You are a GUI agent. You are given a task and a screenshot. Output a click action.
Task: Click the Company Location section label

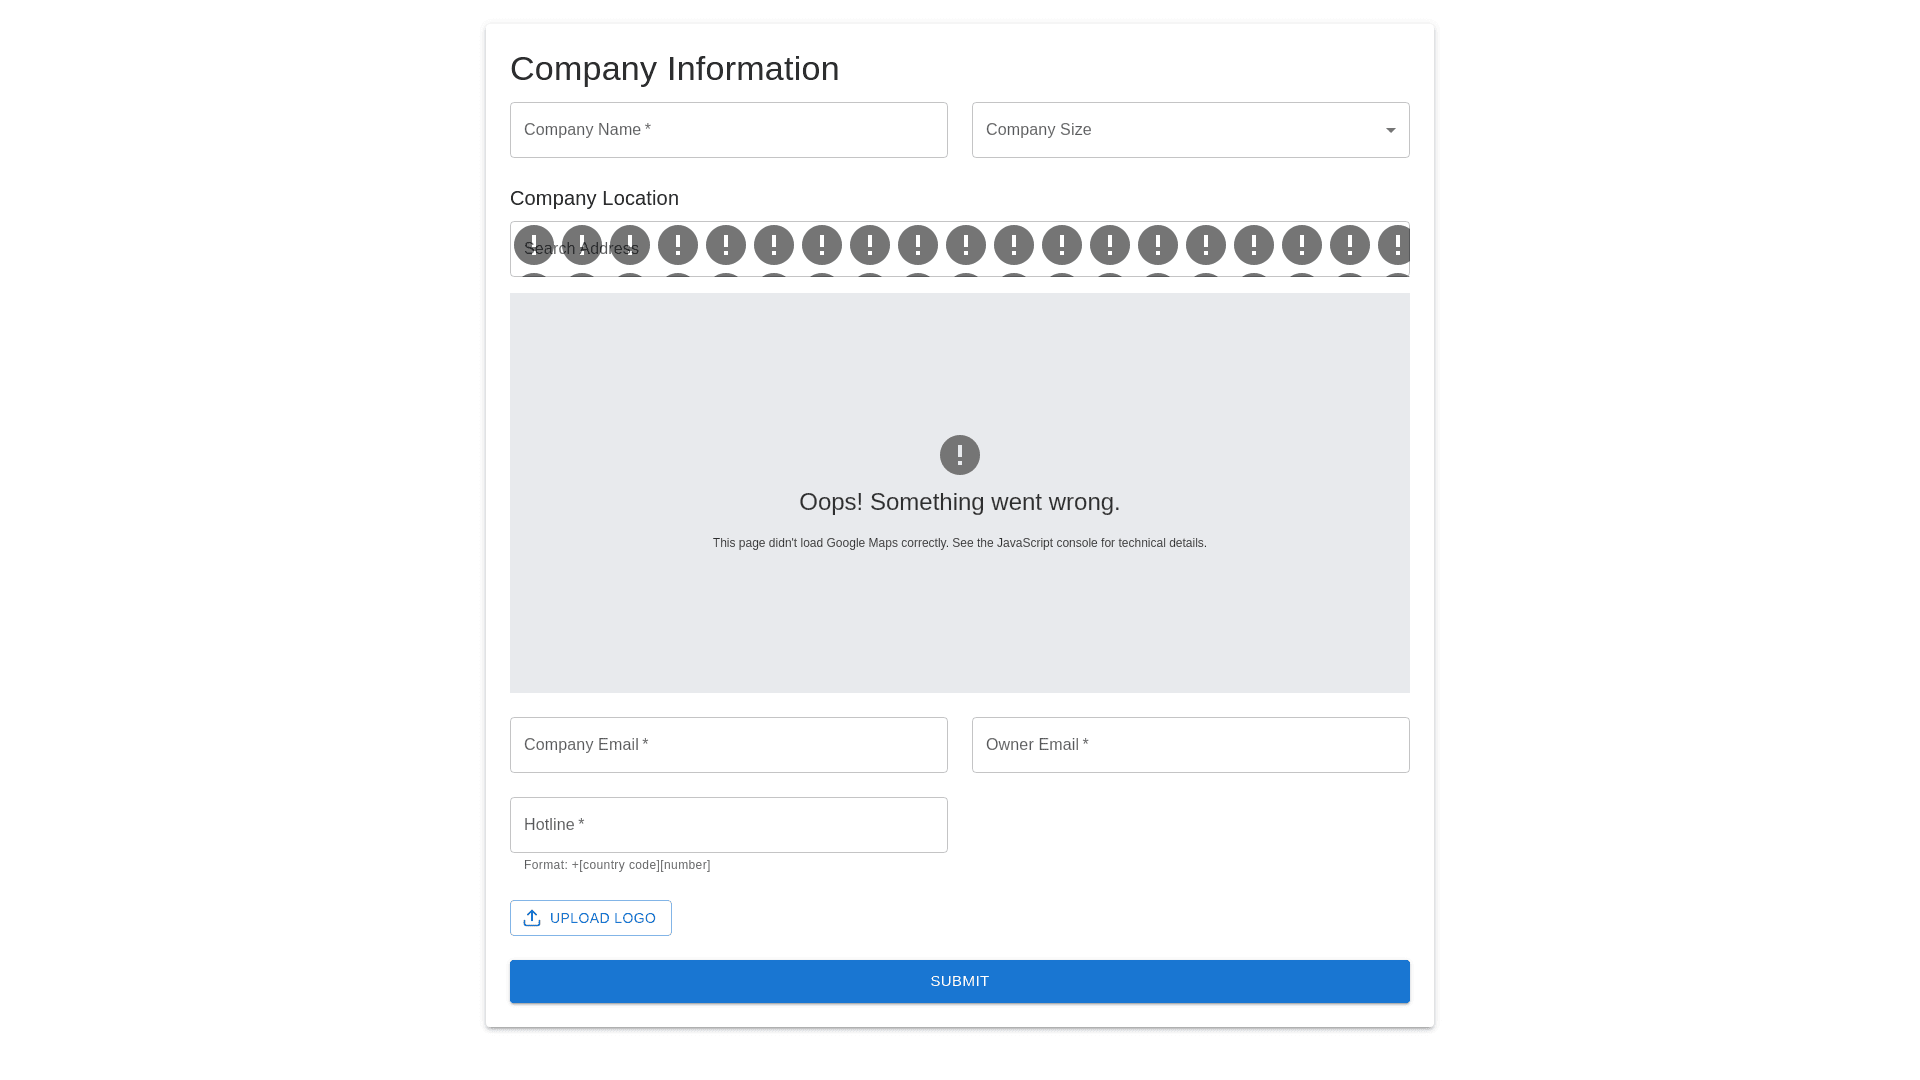[x=594, y=198]
